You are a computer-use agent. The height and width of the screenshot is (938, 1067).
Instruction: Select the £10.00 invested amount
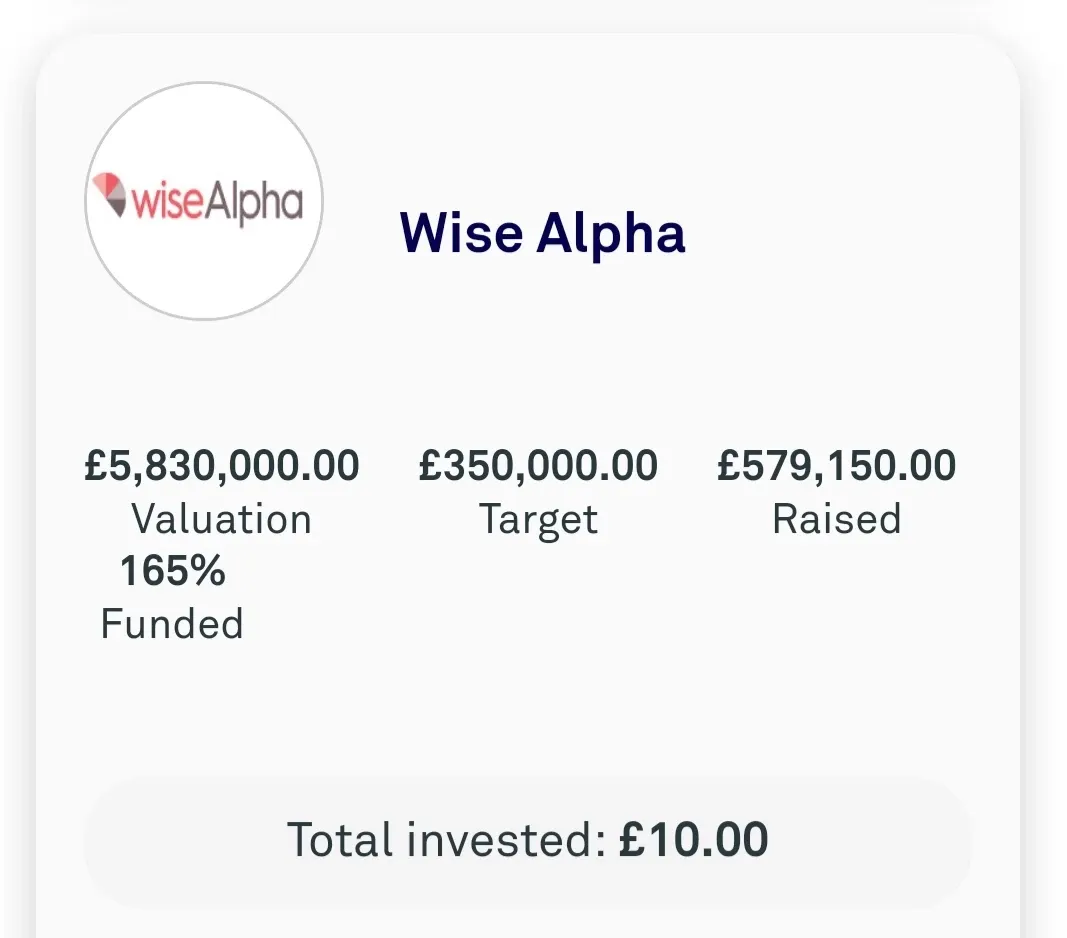(693, 839)
